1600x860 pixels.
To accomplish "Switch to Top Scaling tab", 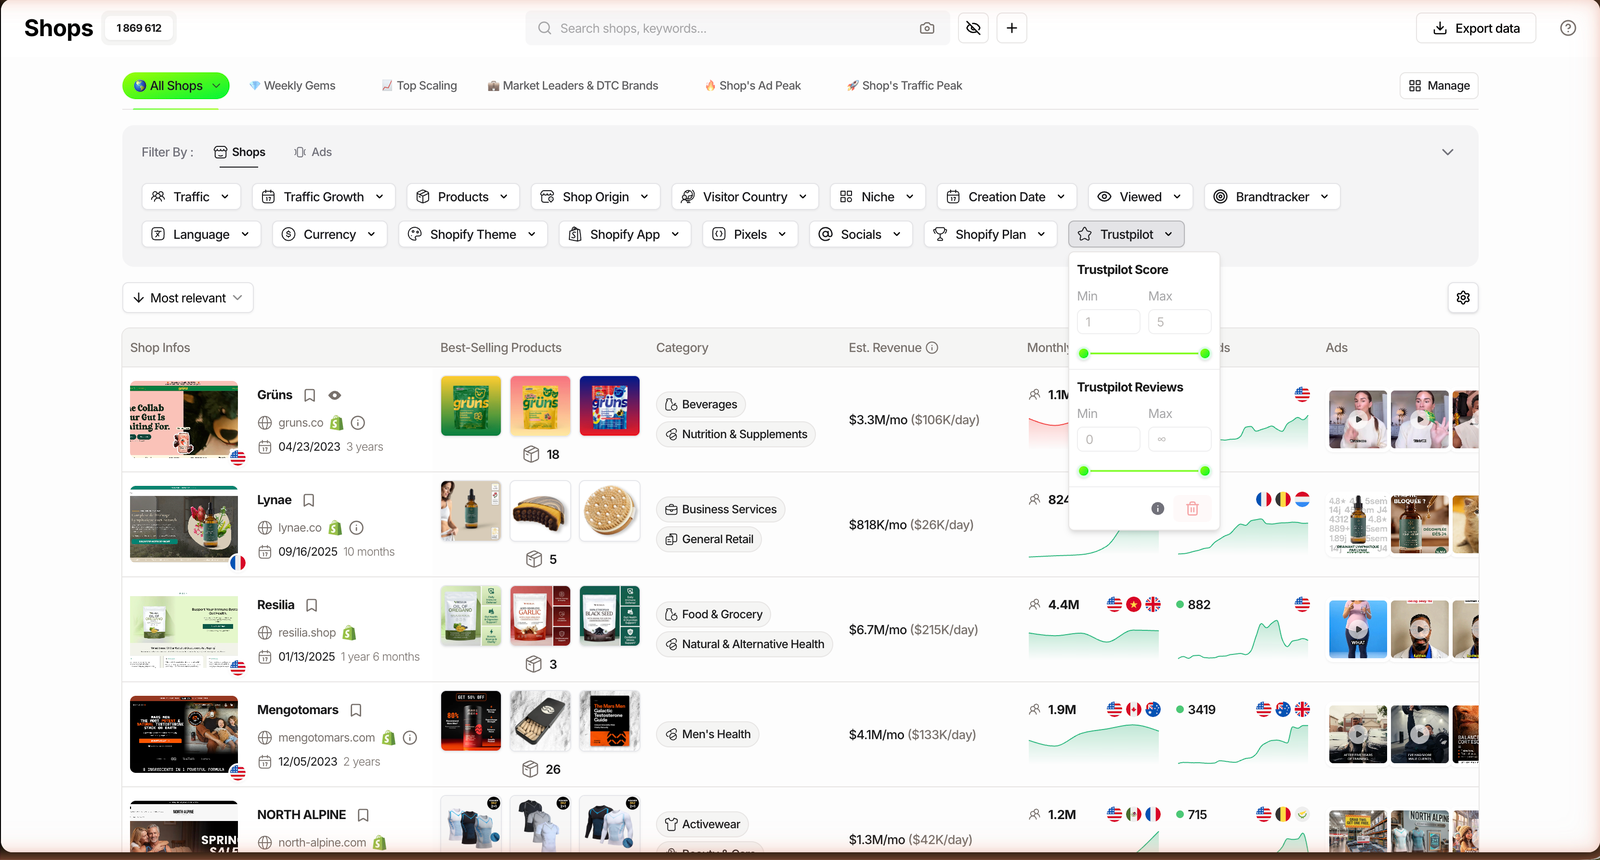I will (x=419, y=86).
